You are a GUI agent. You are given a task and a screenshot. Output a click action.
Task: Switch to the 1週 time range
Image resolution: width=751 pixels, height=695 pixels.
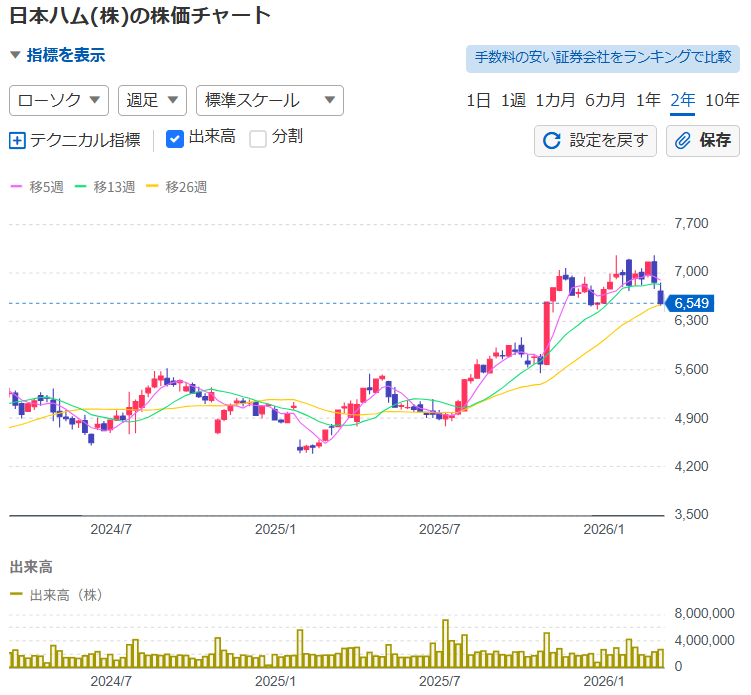pos(513,100)
